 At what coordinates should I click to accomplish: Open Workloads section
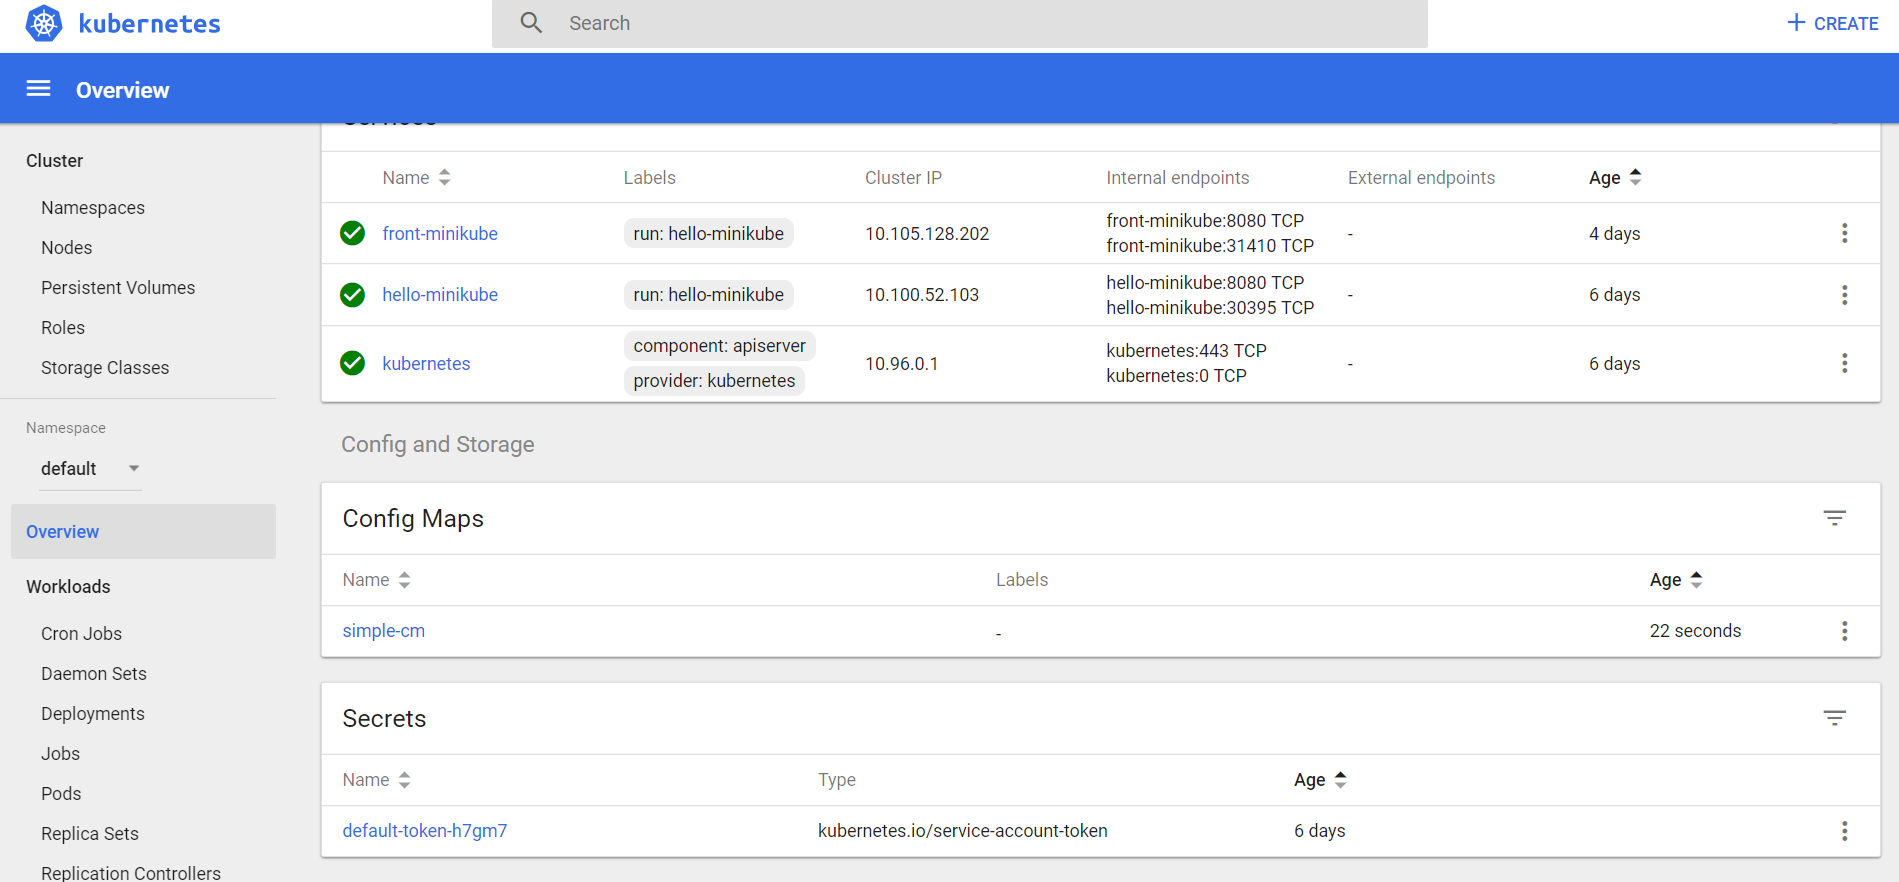tap(68, 586)
